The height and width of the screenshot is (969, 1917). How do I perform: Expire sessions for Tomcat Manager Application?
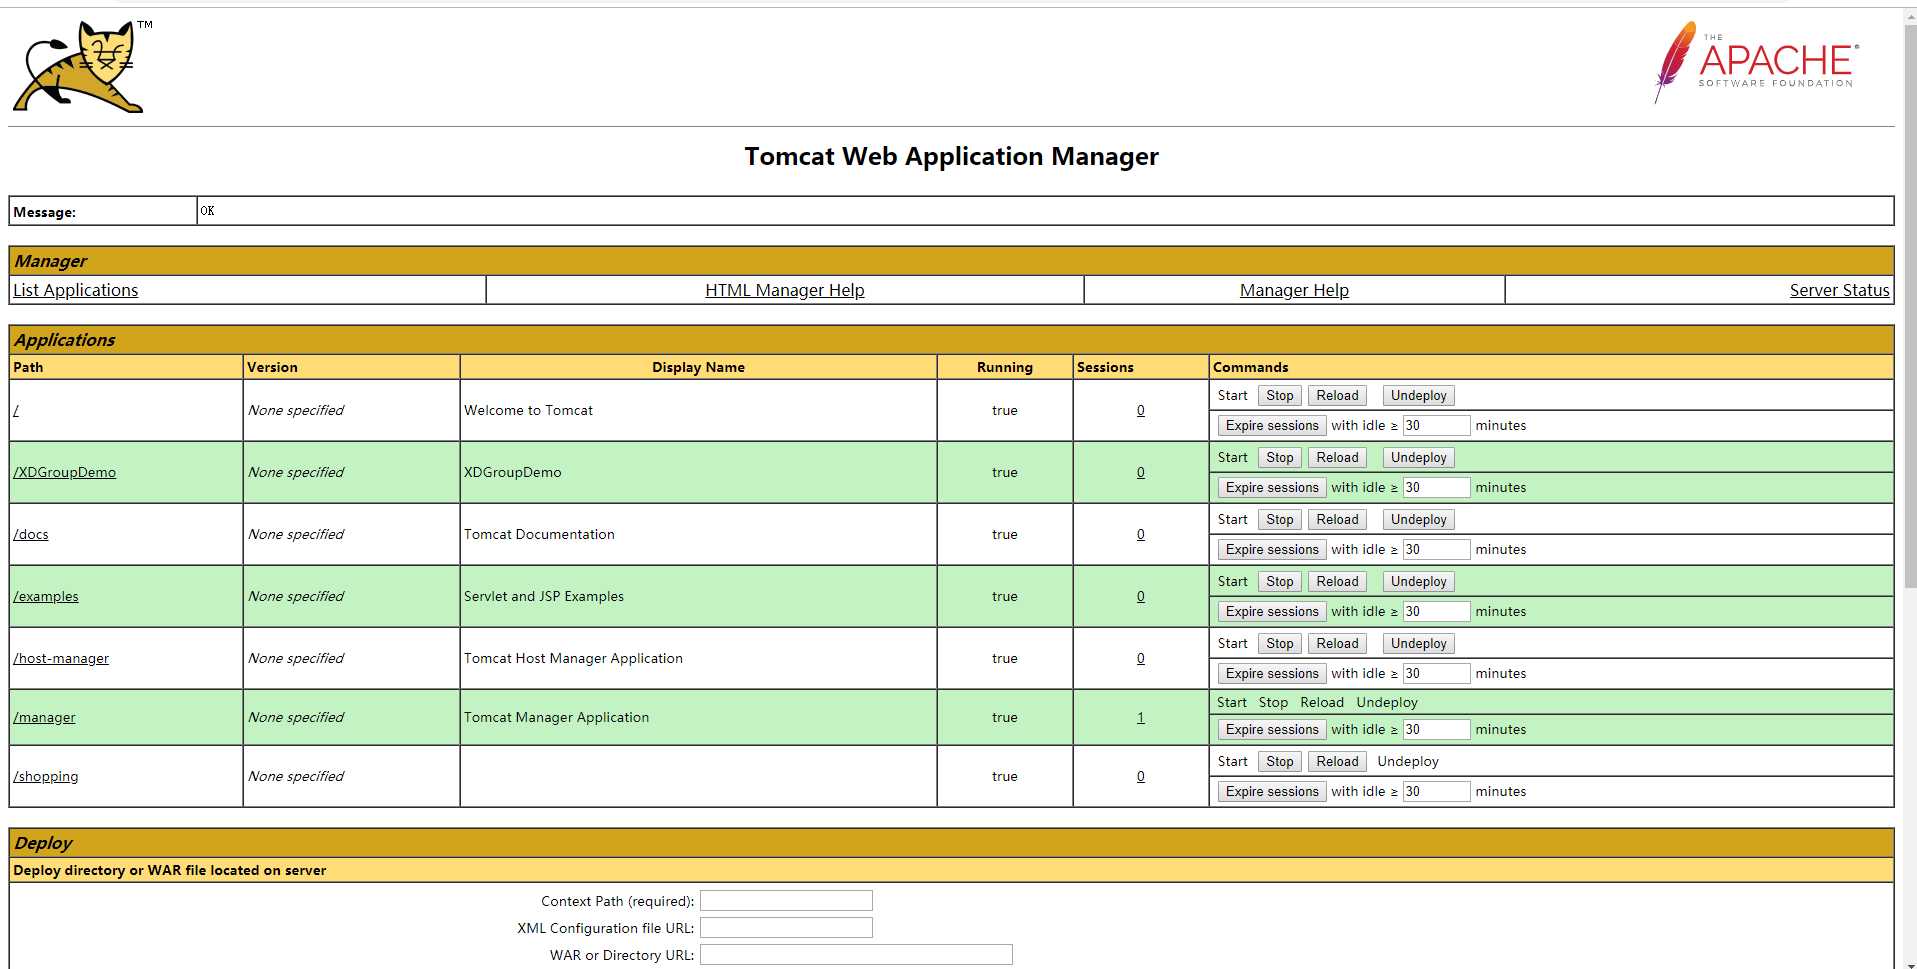pyautogui.click(x=1272, y=730)
